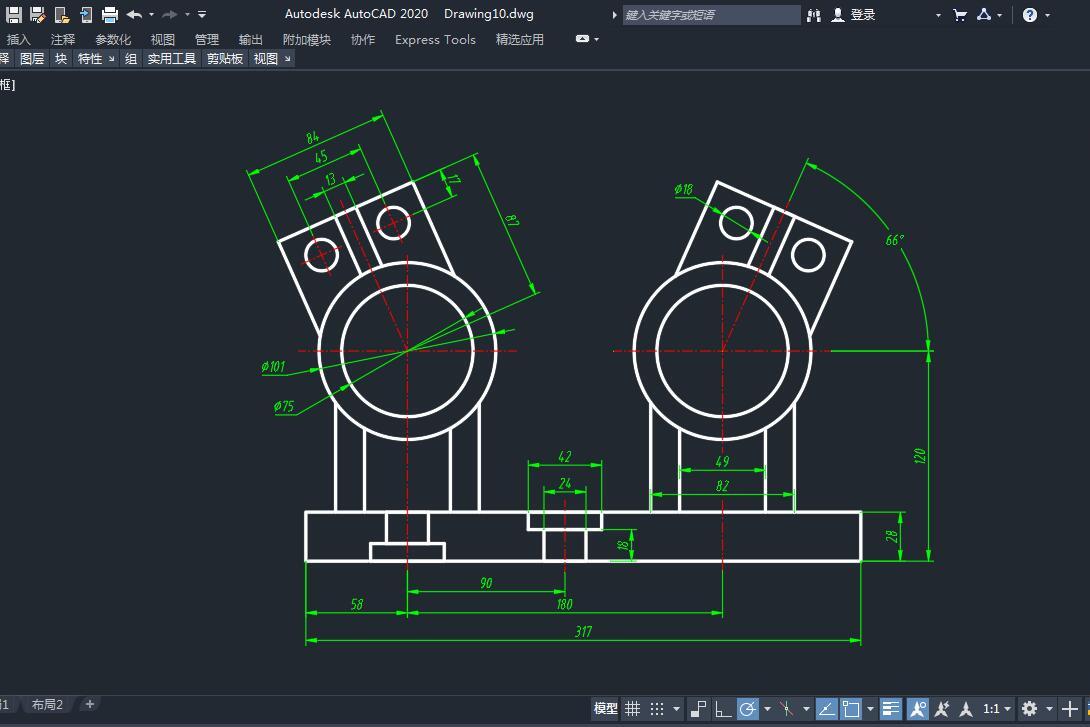The width and height of the screenshot is (1090, 727).
Task: Click the keyword search input field
Action: click(x=710, y=15)
